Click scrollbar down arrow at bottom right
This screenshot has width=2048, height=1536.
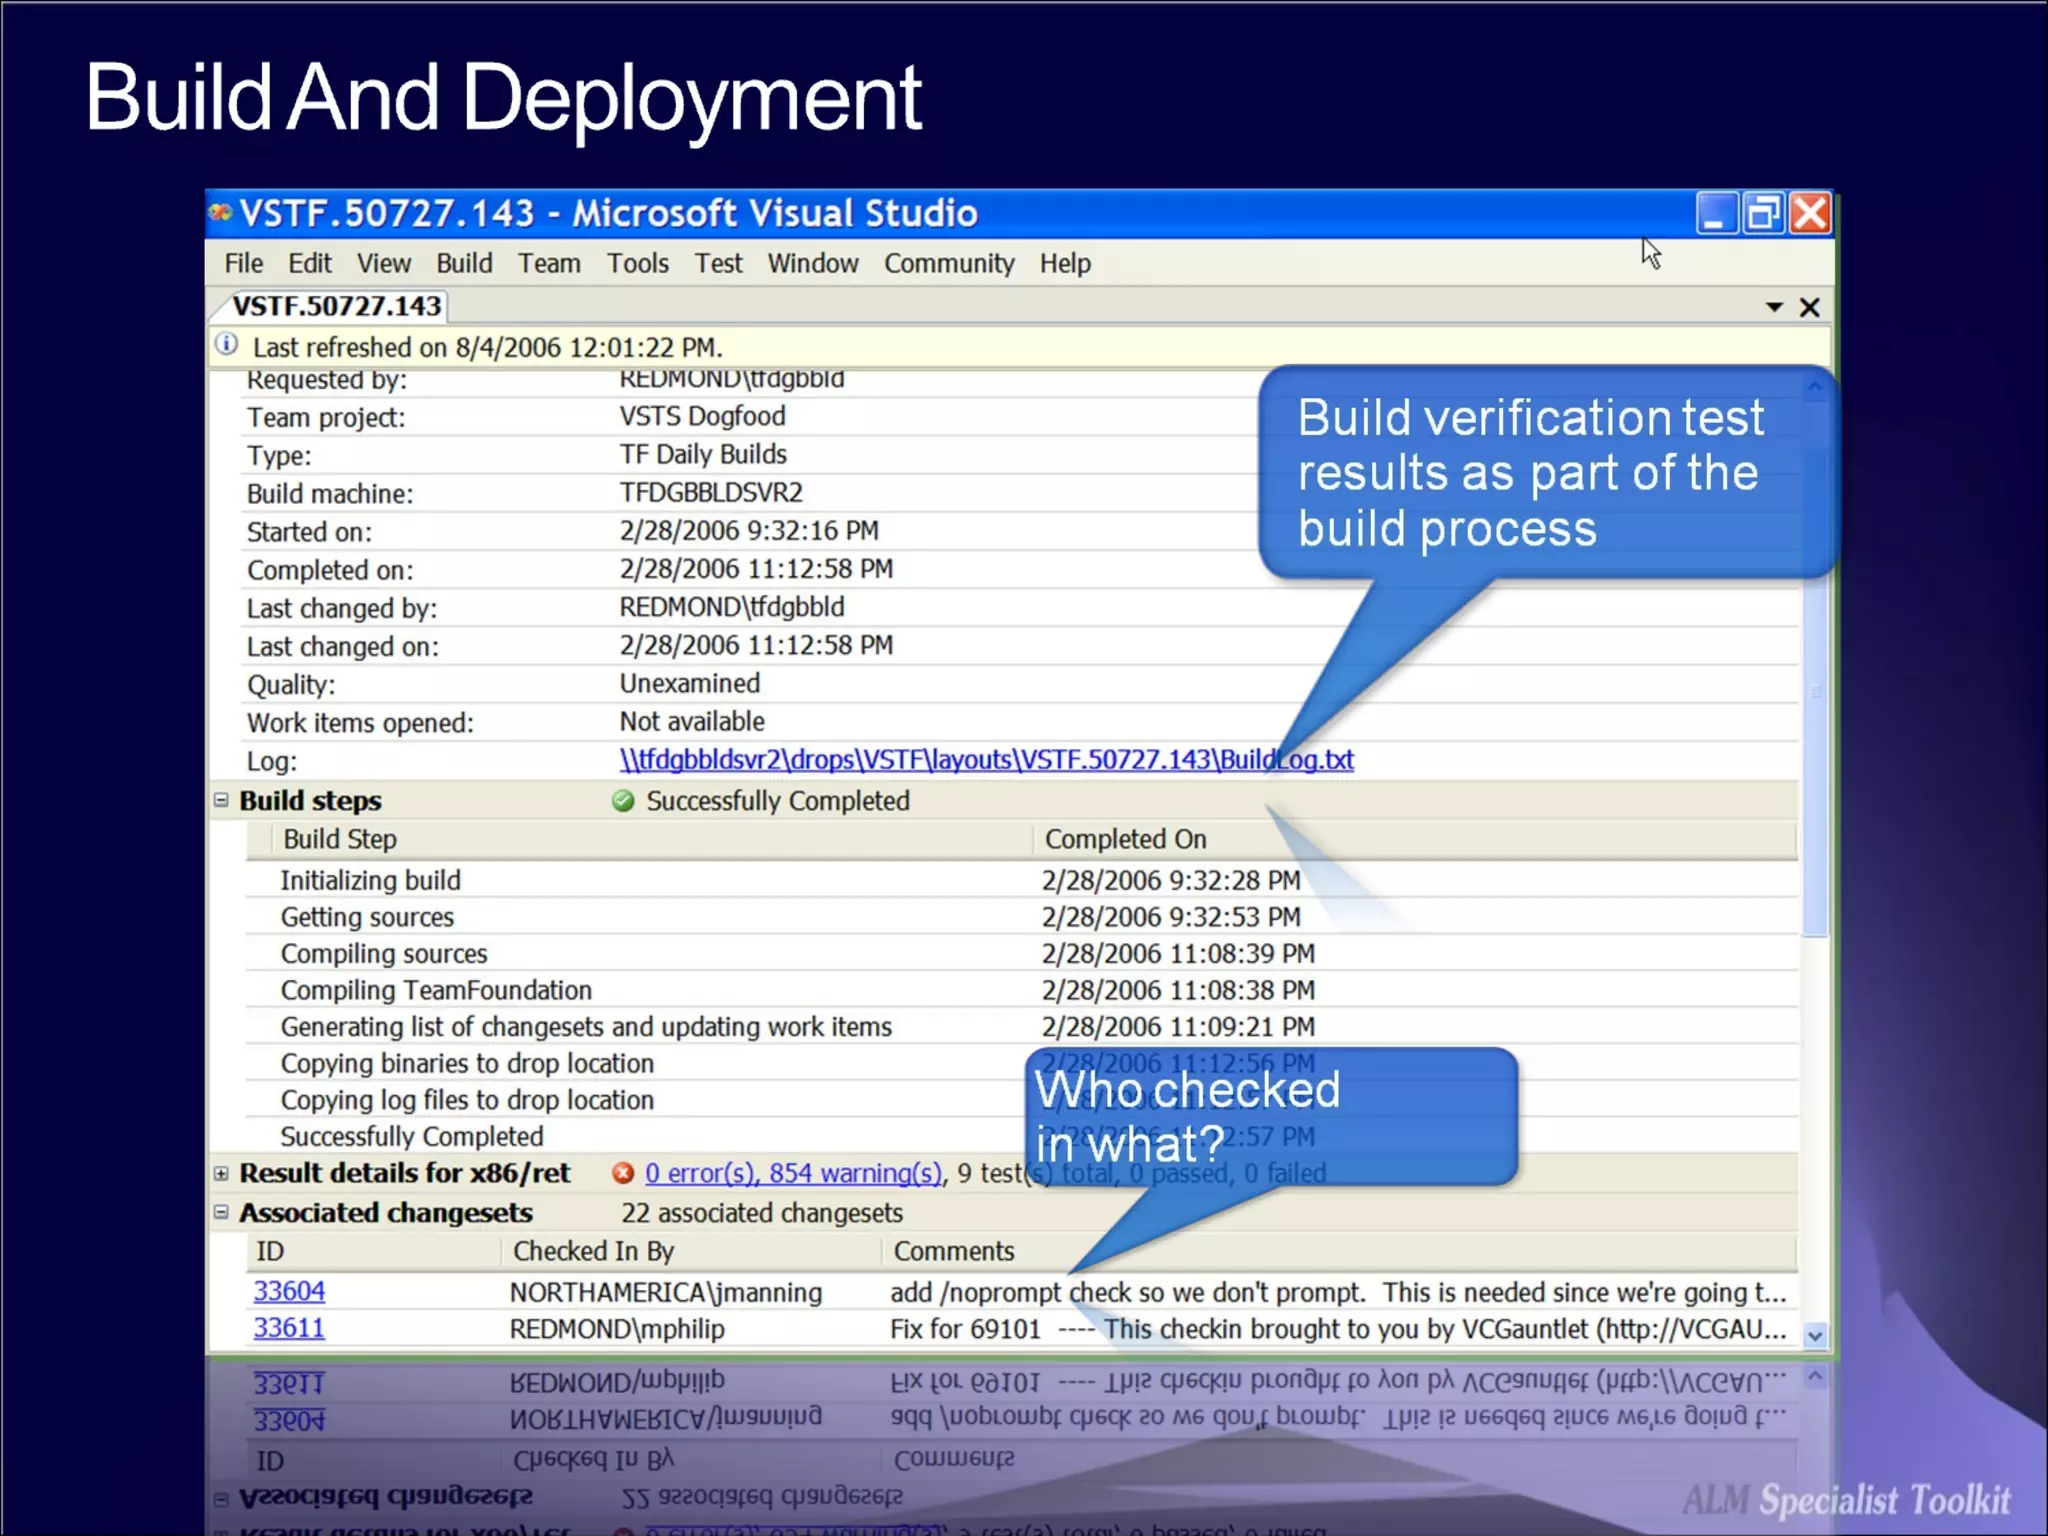point(1815,1335)
